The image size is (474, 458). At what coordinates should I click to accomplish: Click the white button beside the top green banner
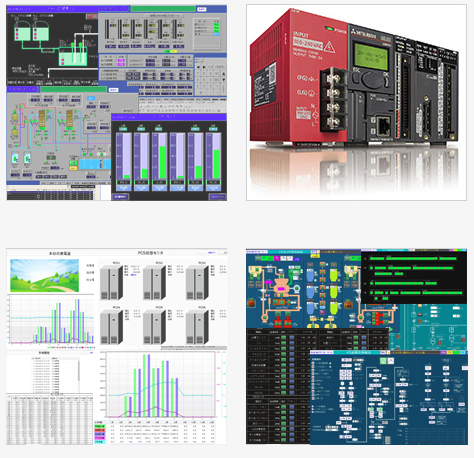click(x=202, y=9)
